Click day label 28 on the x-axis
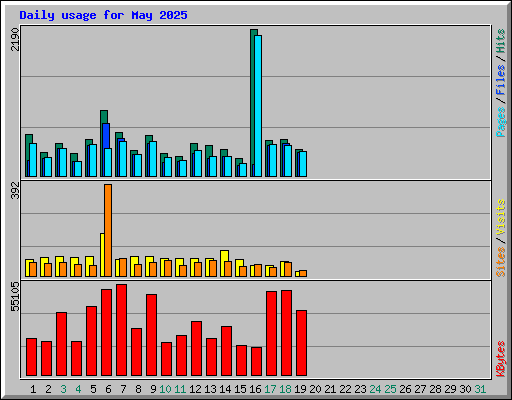 point(435,389)
